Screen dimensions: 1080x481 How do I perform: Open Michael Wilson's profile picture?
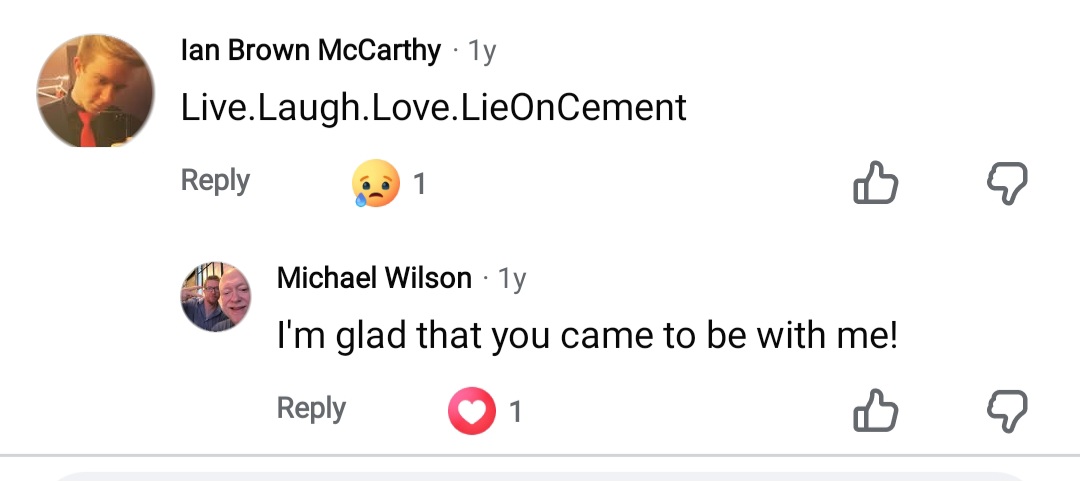click(216, 297)
